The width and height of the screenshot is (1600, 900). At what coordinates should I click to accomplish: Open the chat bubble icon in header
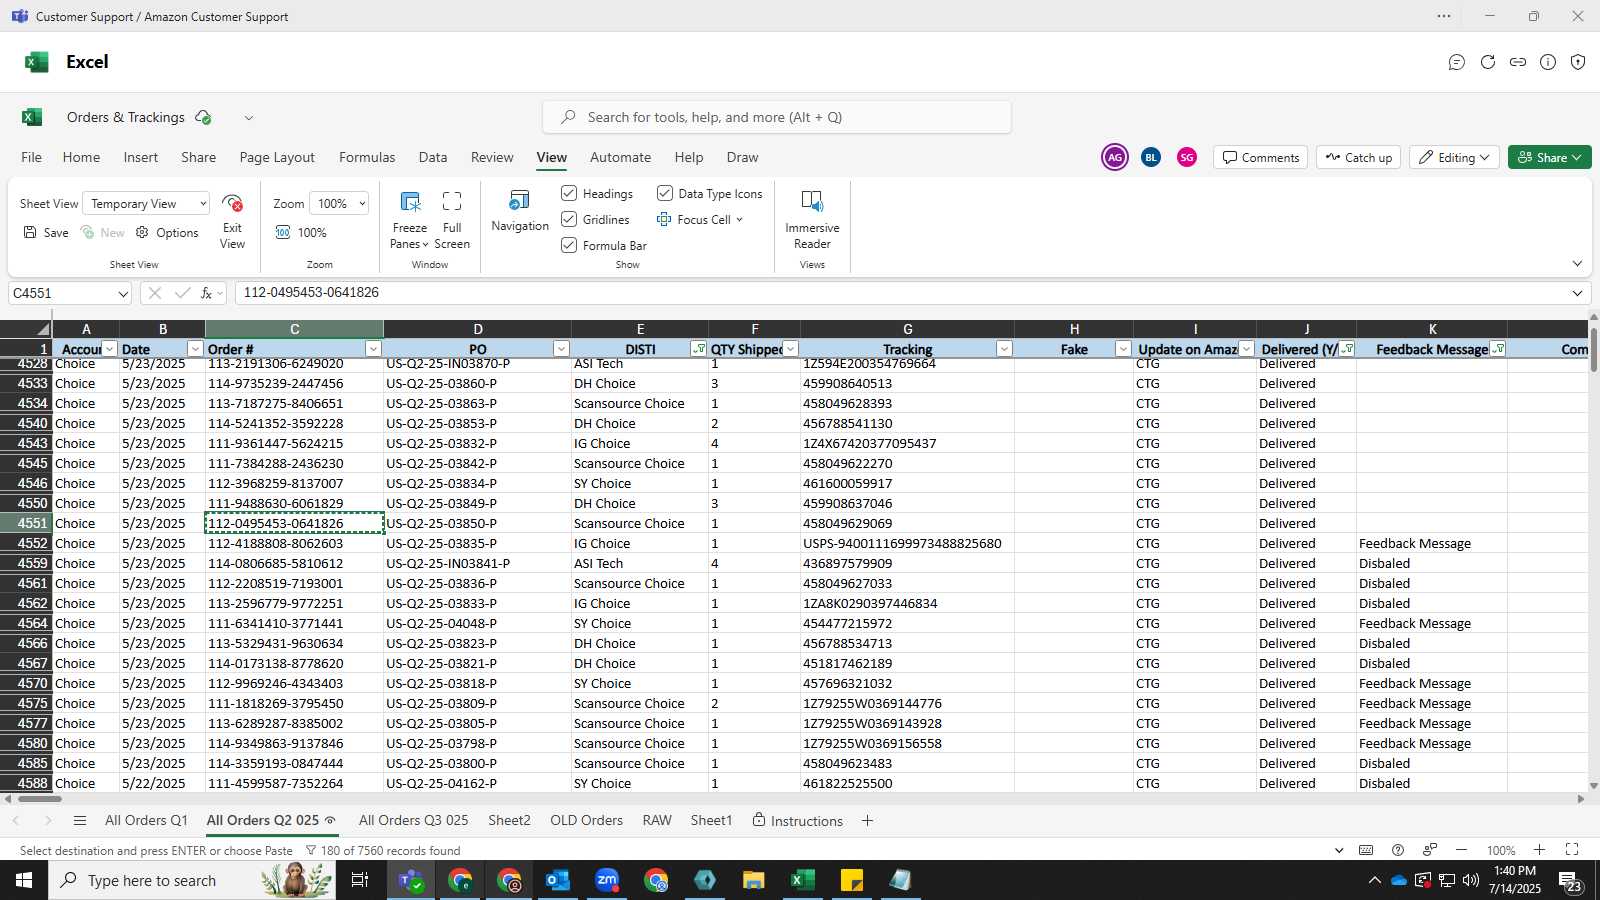tap(1457, 62)
